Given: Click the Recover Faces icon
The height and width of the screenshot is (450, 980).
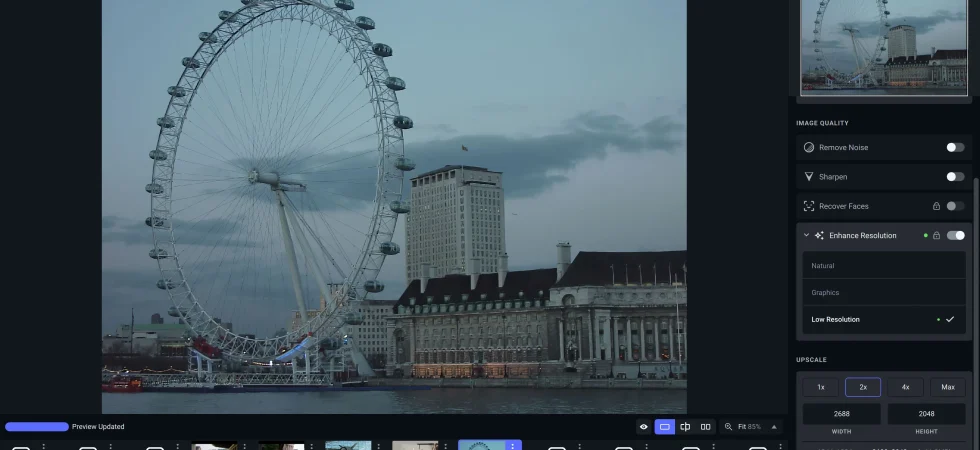Looking at the screenshot, I should (809, 206).
